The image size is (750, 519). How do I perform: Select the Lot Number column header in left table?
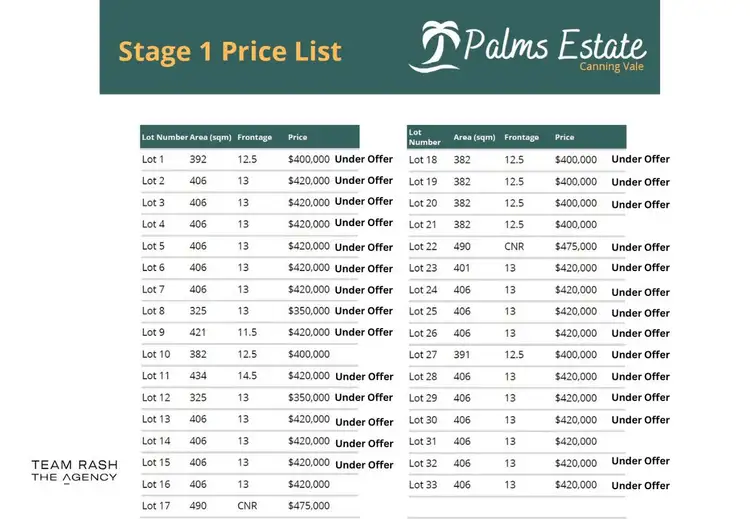164,137
